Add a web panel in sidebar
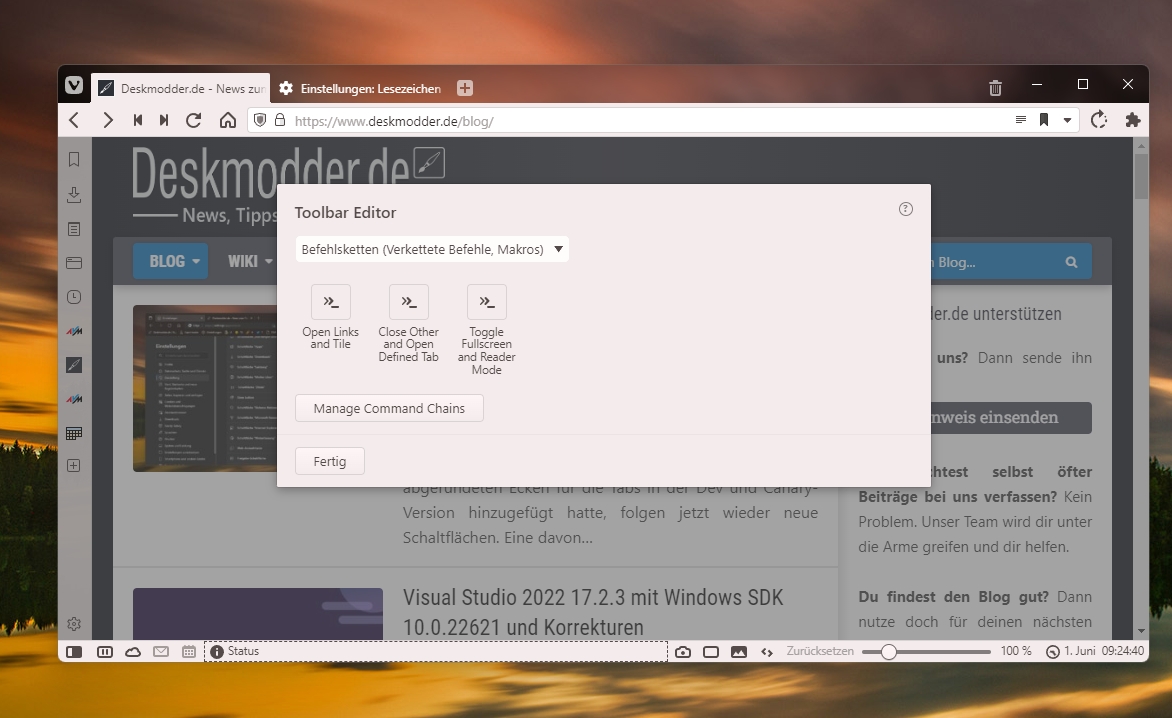This screenshot has width=1172, height=718. [x=74, y=465]
